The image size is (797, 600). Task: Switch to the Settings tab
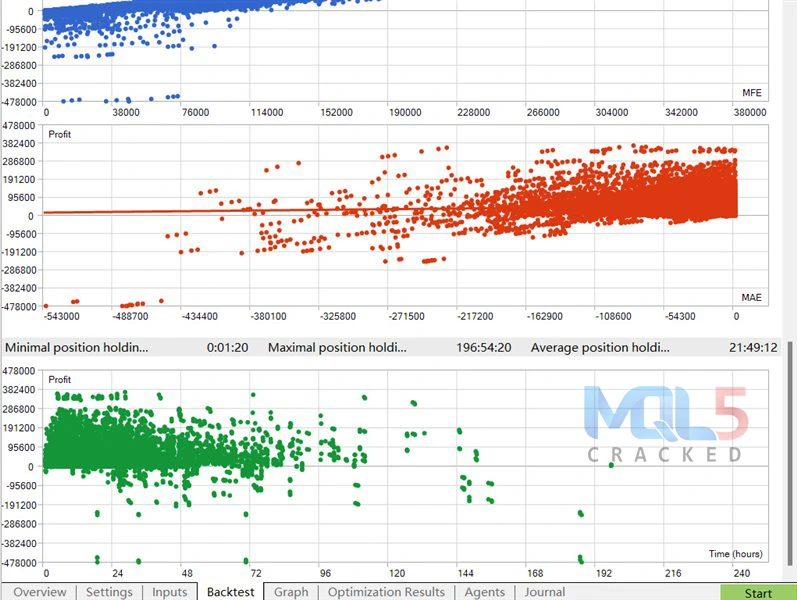[x=109, y=592]
